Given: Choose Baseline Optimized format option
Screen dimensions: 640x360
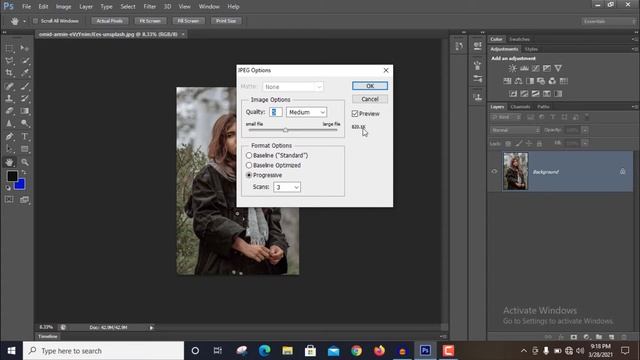Looking at the screenshot, I should (249, 165).
